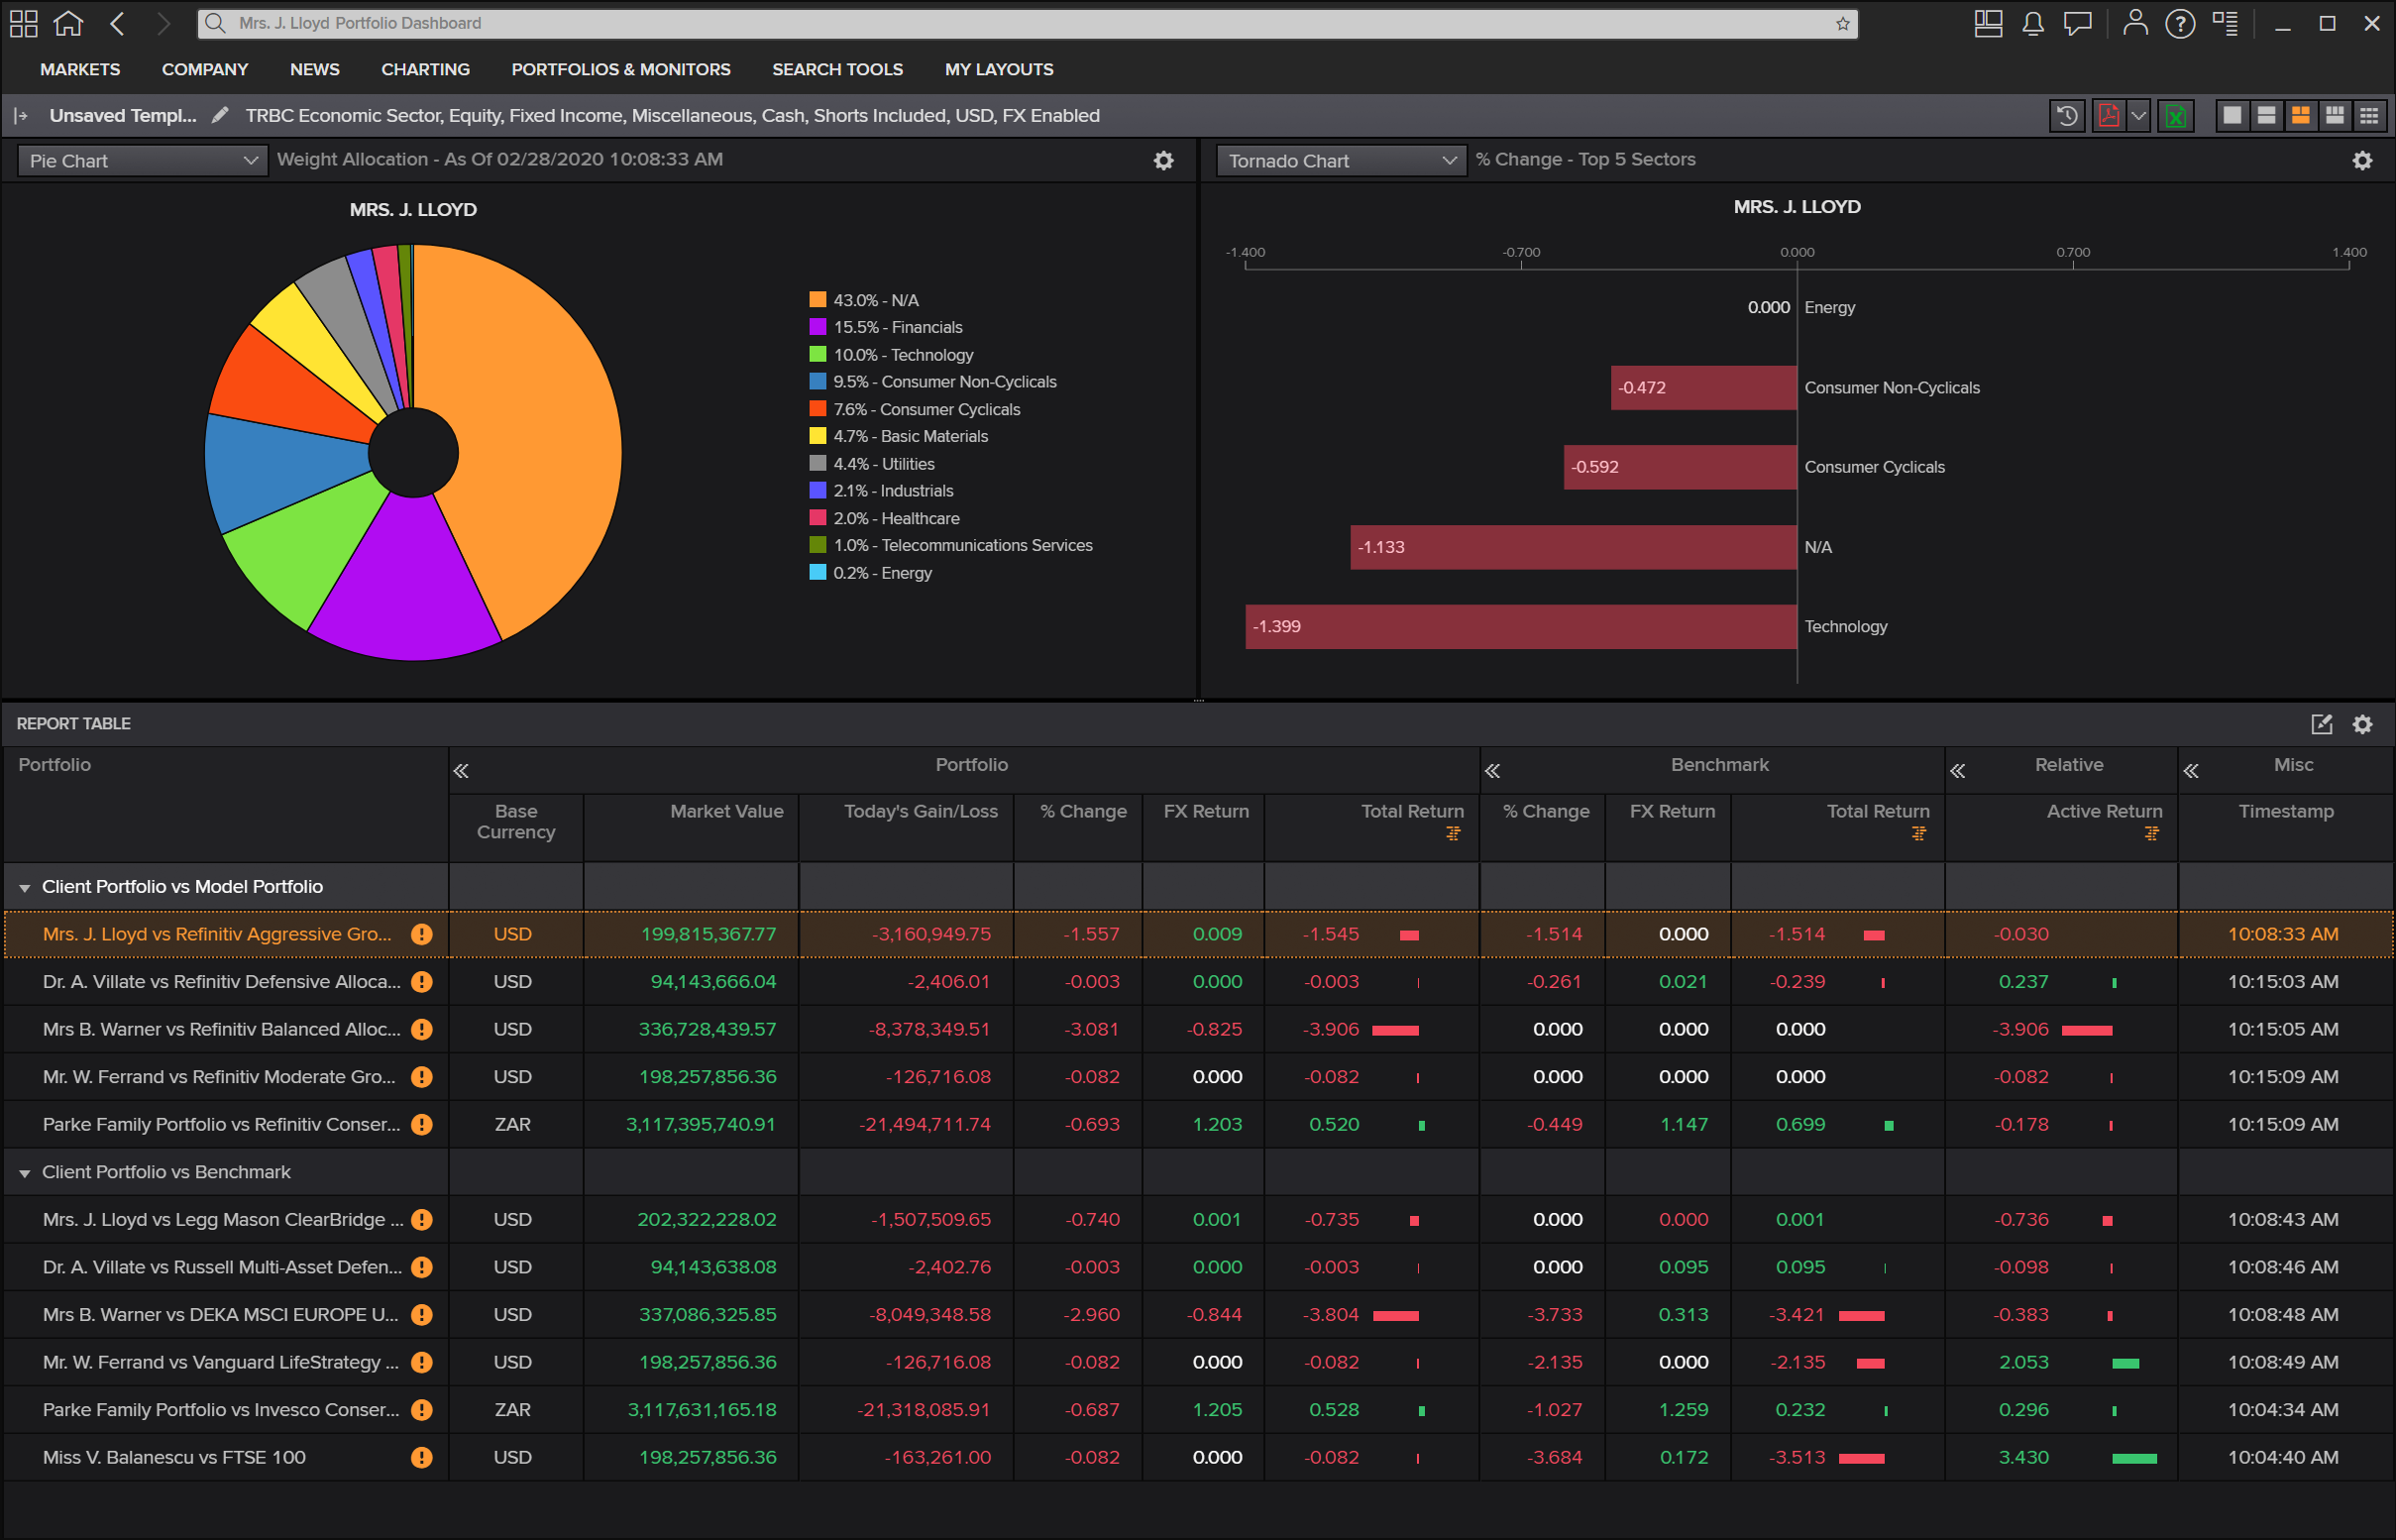Open the app grid menu icon

pos(23,23)
